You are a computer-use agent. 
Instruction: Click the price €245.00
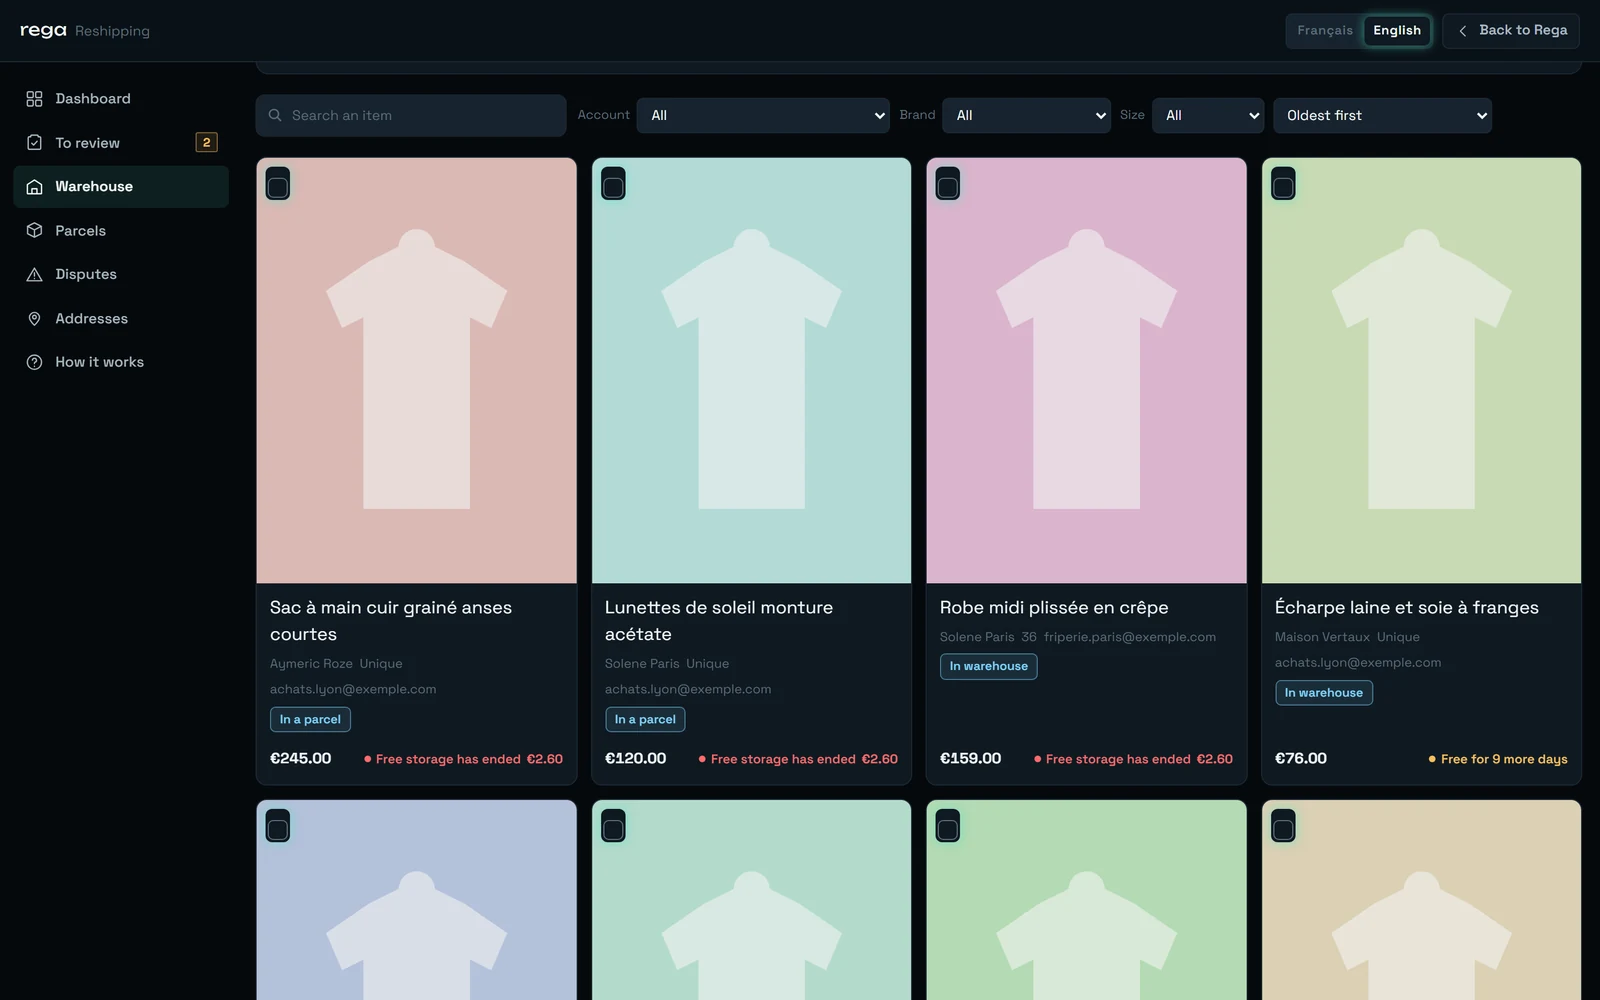pyautogui.click(x=301, y=759)
